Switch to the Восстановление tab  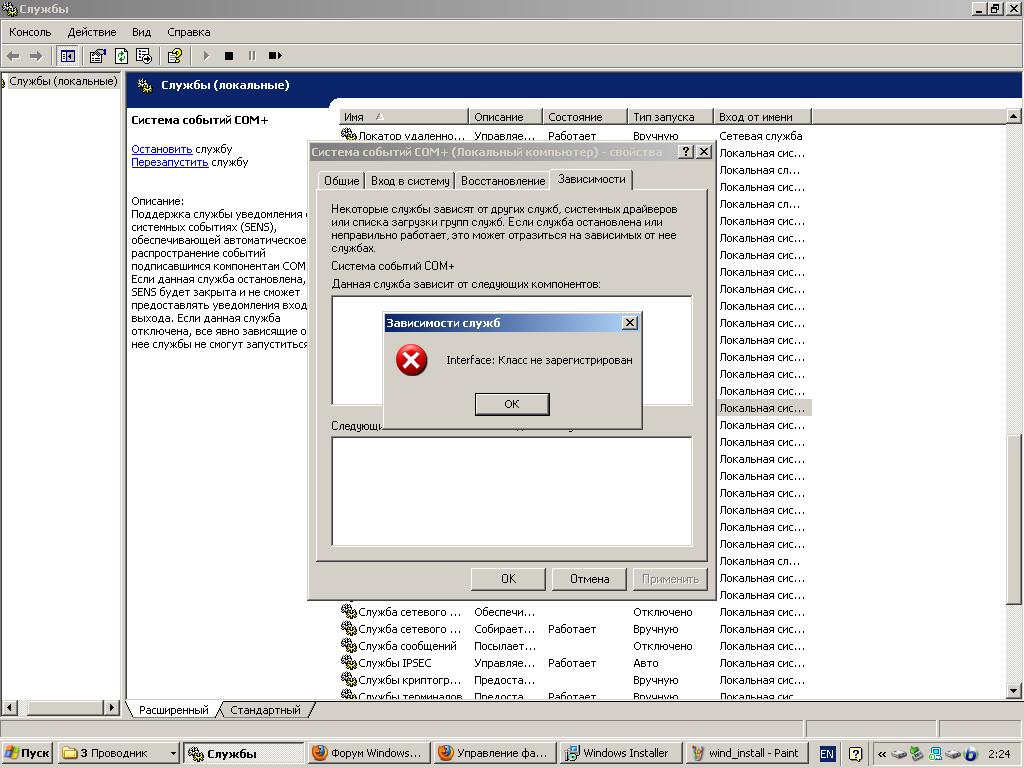[503, 181]
